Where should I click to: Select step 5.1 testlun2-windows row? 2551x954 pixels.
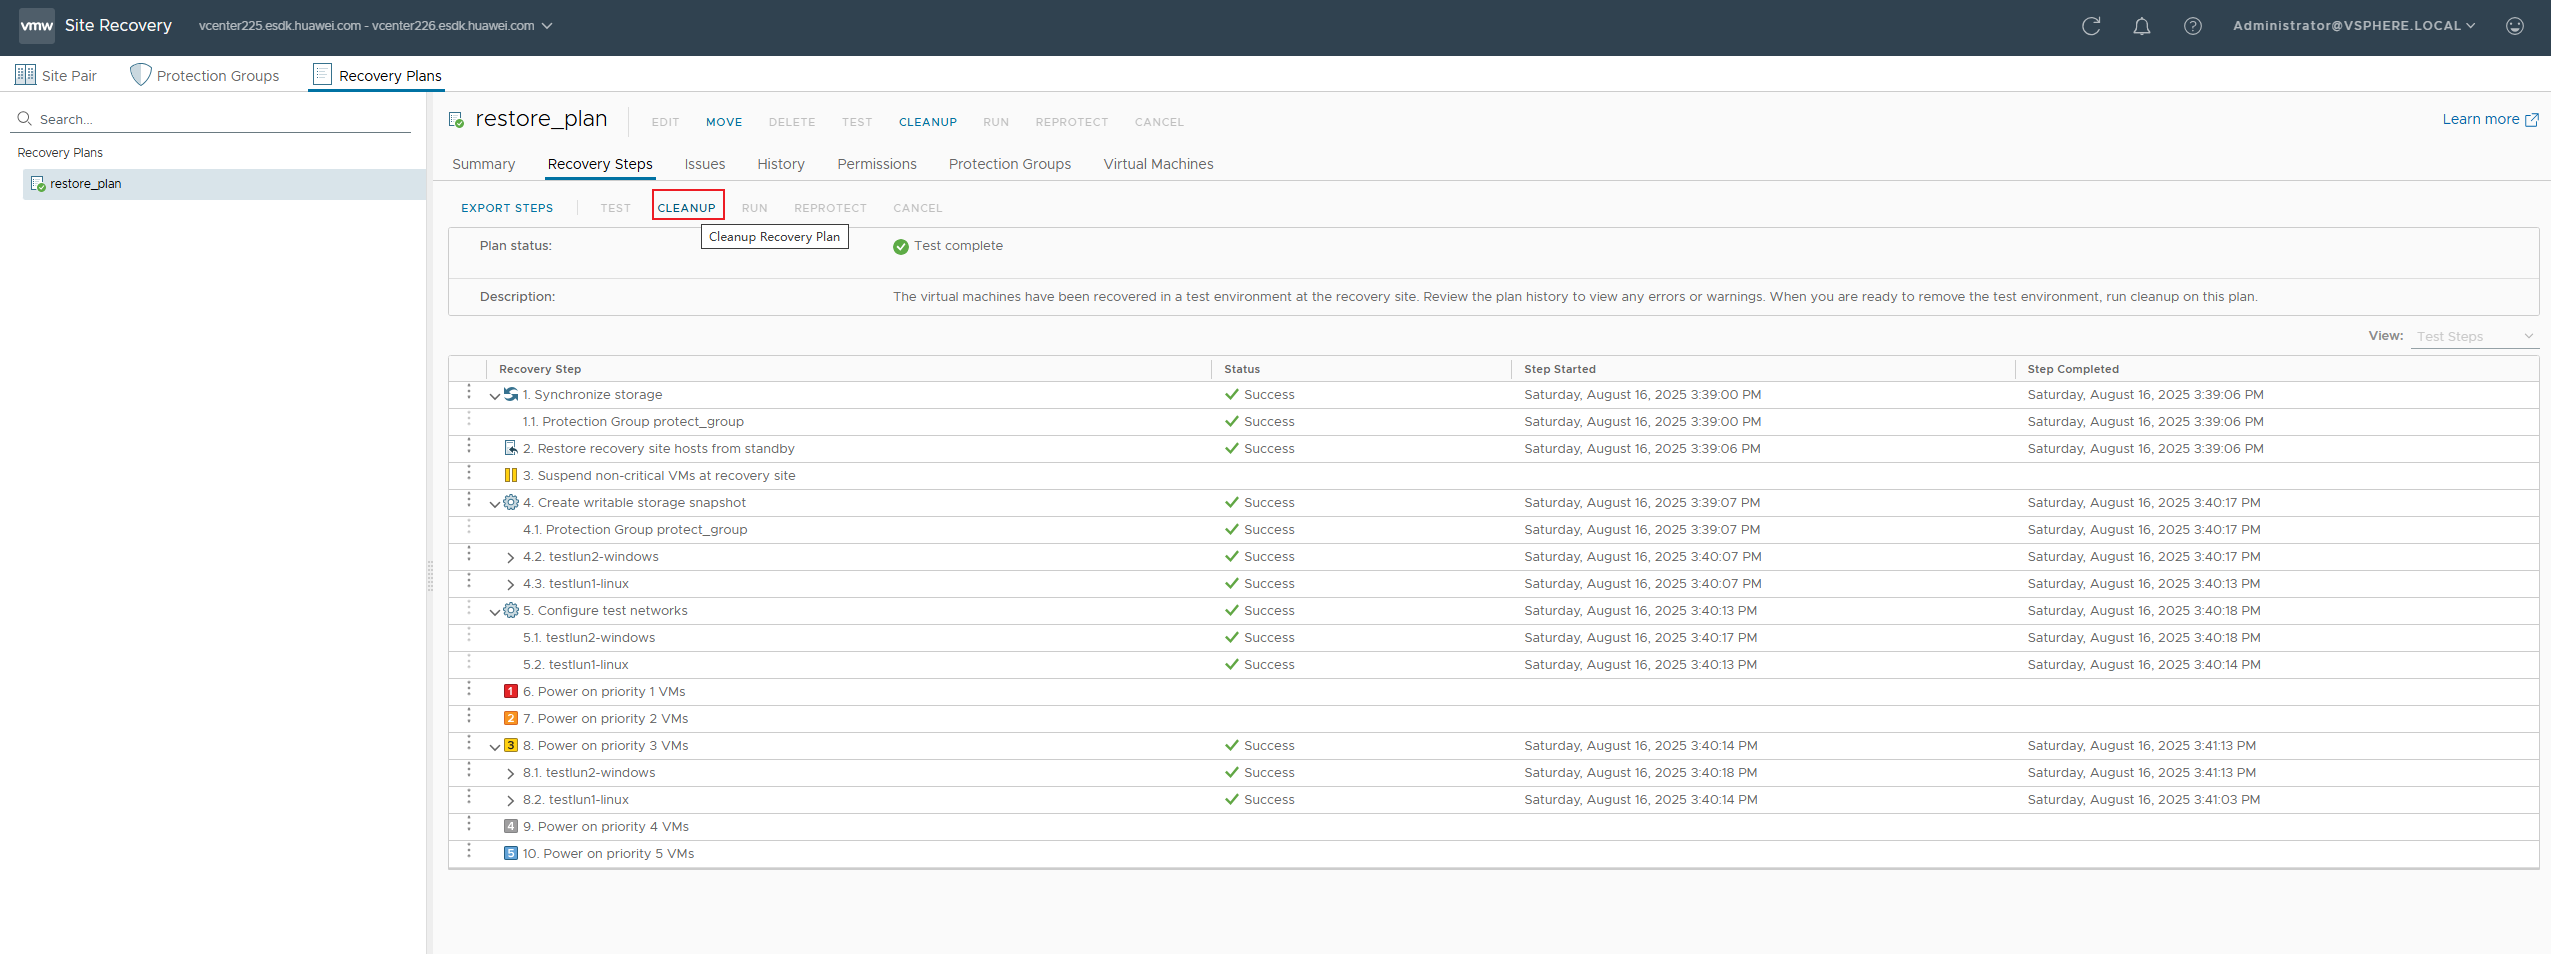coord(1494,637)
